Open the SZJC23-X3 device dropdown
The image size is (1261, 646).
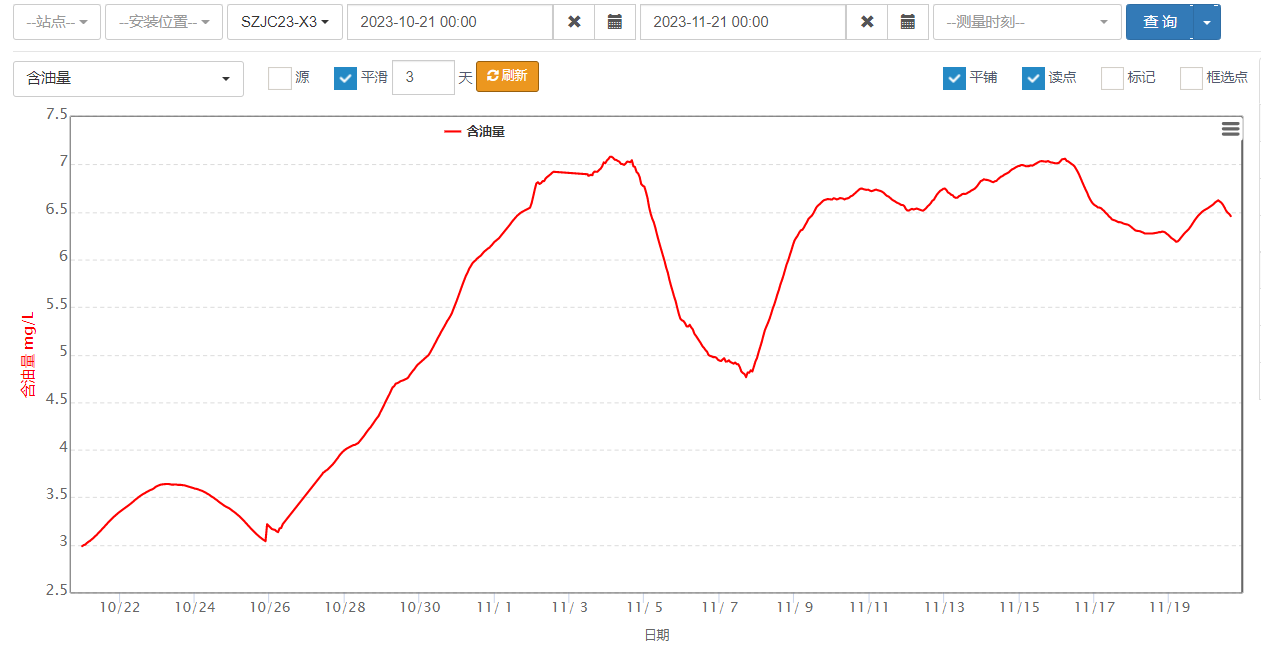[x=285, y=22]
